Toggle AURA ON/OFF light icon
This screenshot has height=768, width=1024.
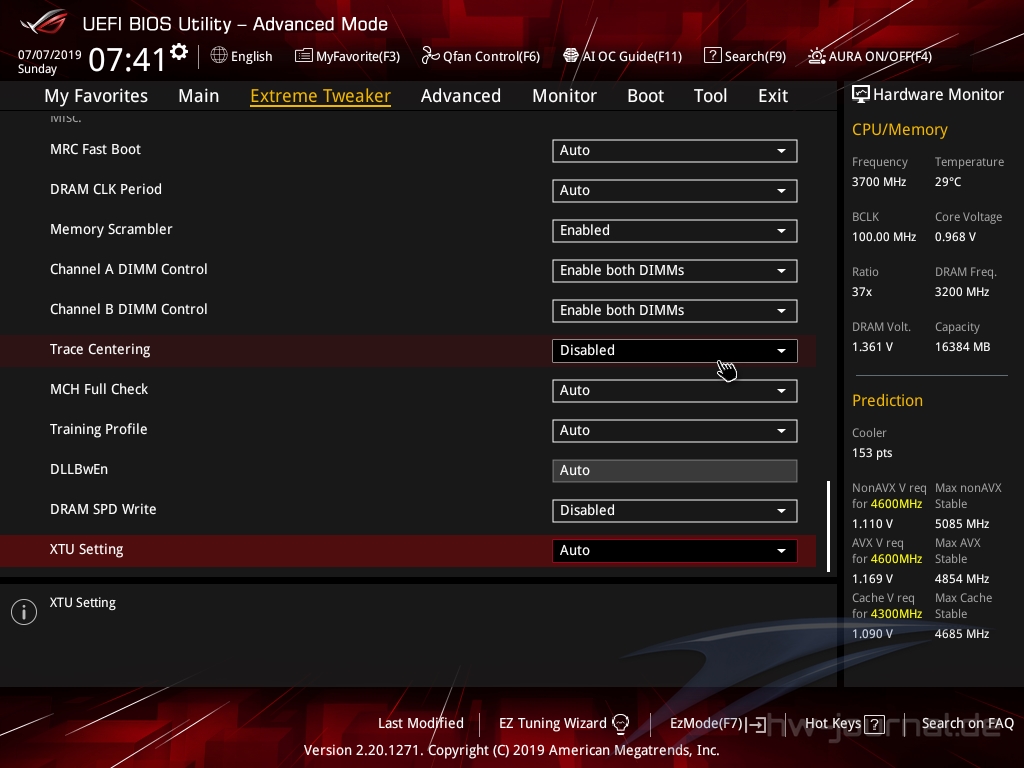click(x=817, y=56)
